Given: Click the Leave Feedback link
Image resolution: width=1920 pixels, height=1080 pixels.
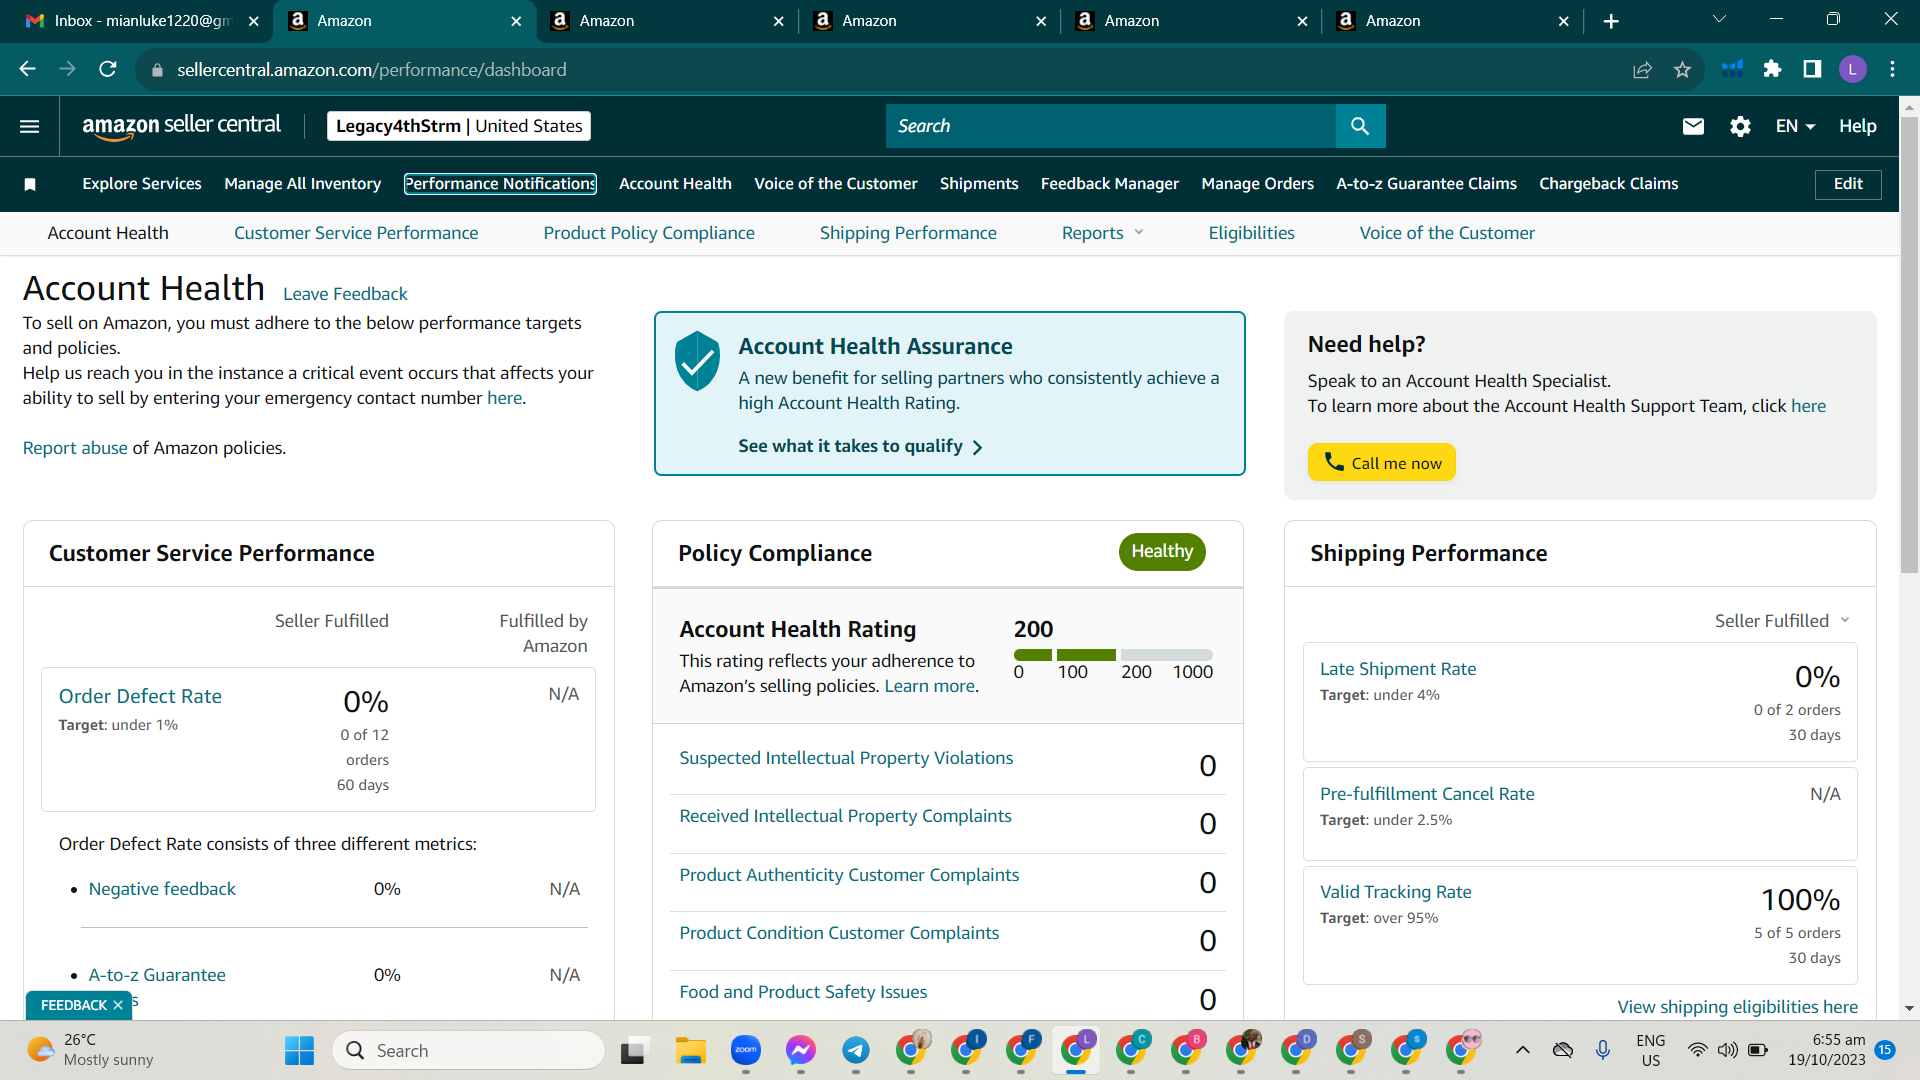Looking at the screenshot, I should point(345,294).
